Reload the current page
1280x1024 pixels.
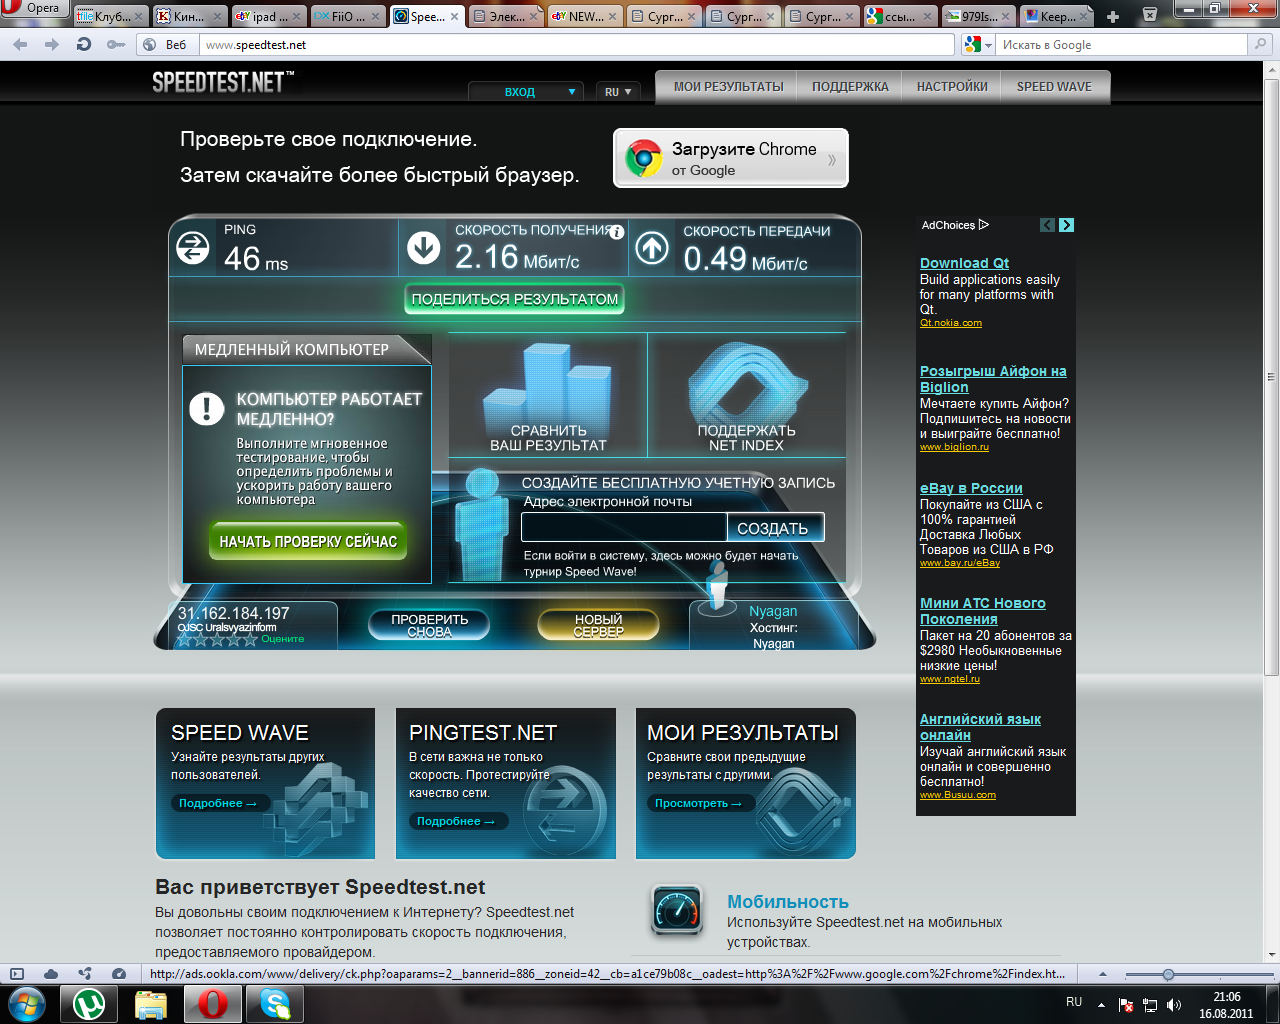[84, 45]
